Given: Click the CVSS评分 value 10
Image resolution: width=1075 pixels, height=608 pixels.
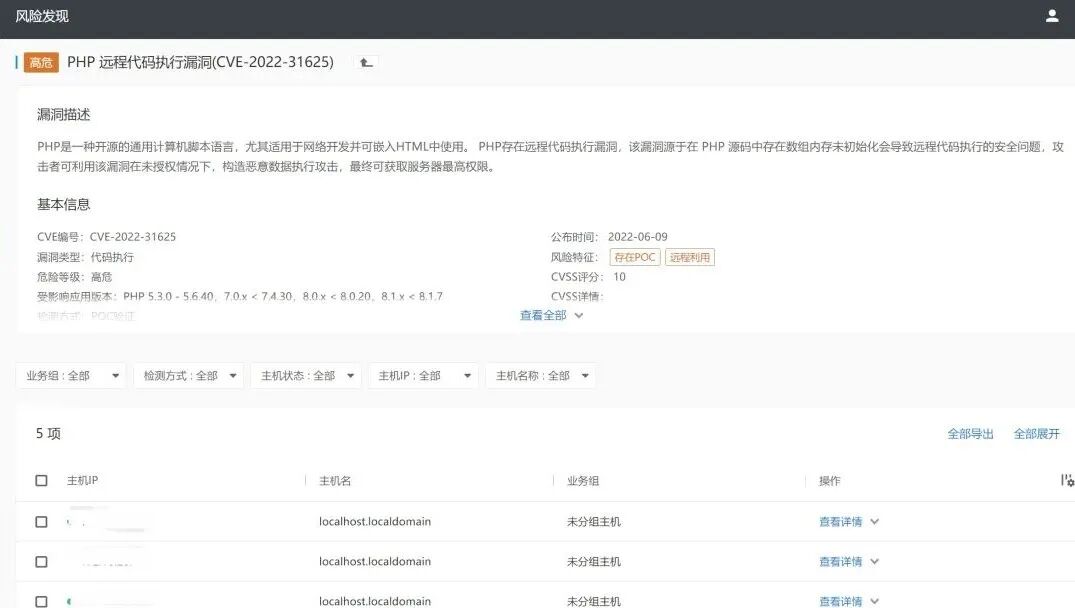Looking at the screenshot, I should pos(619,277).
